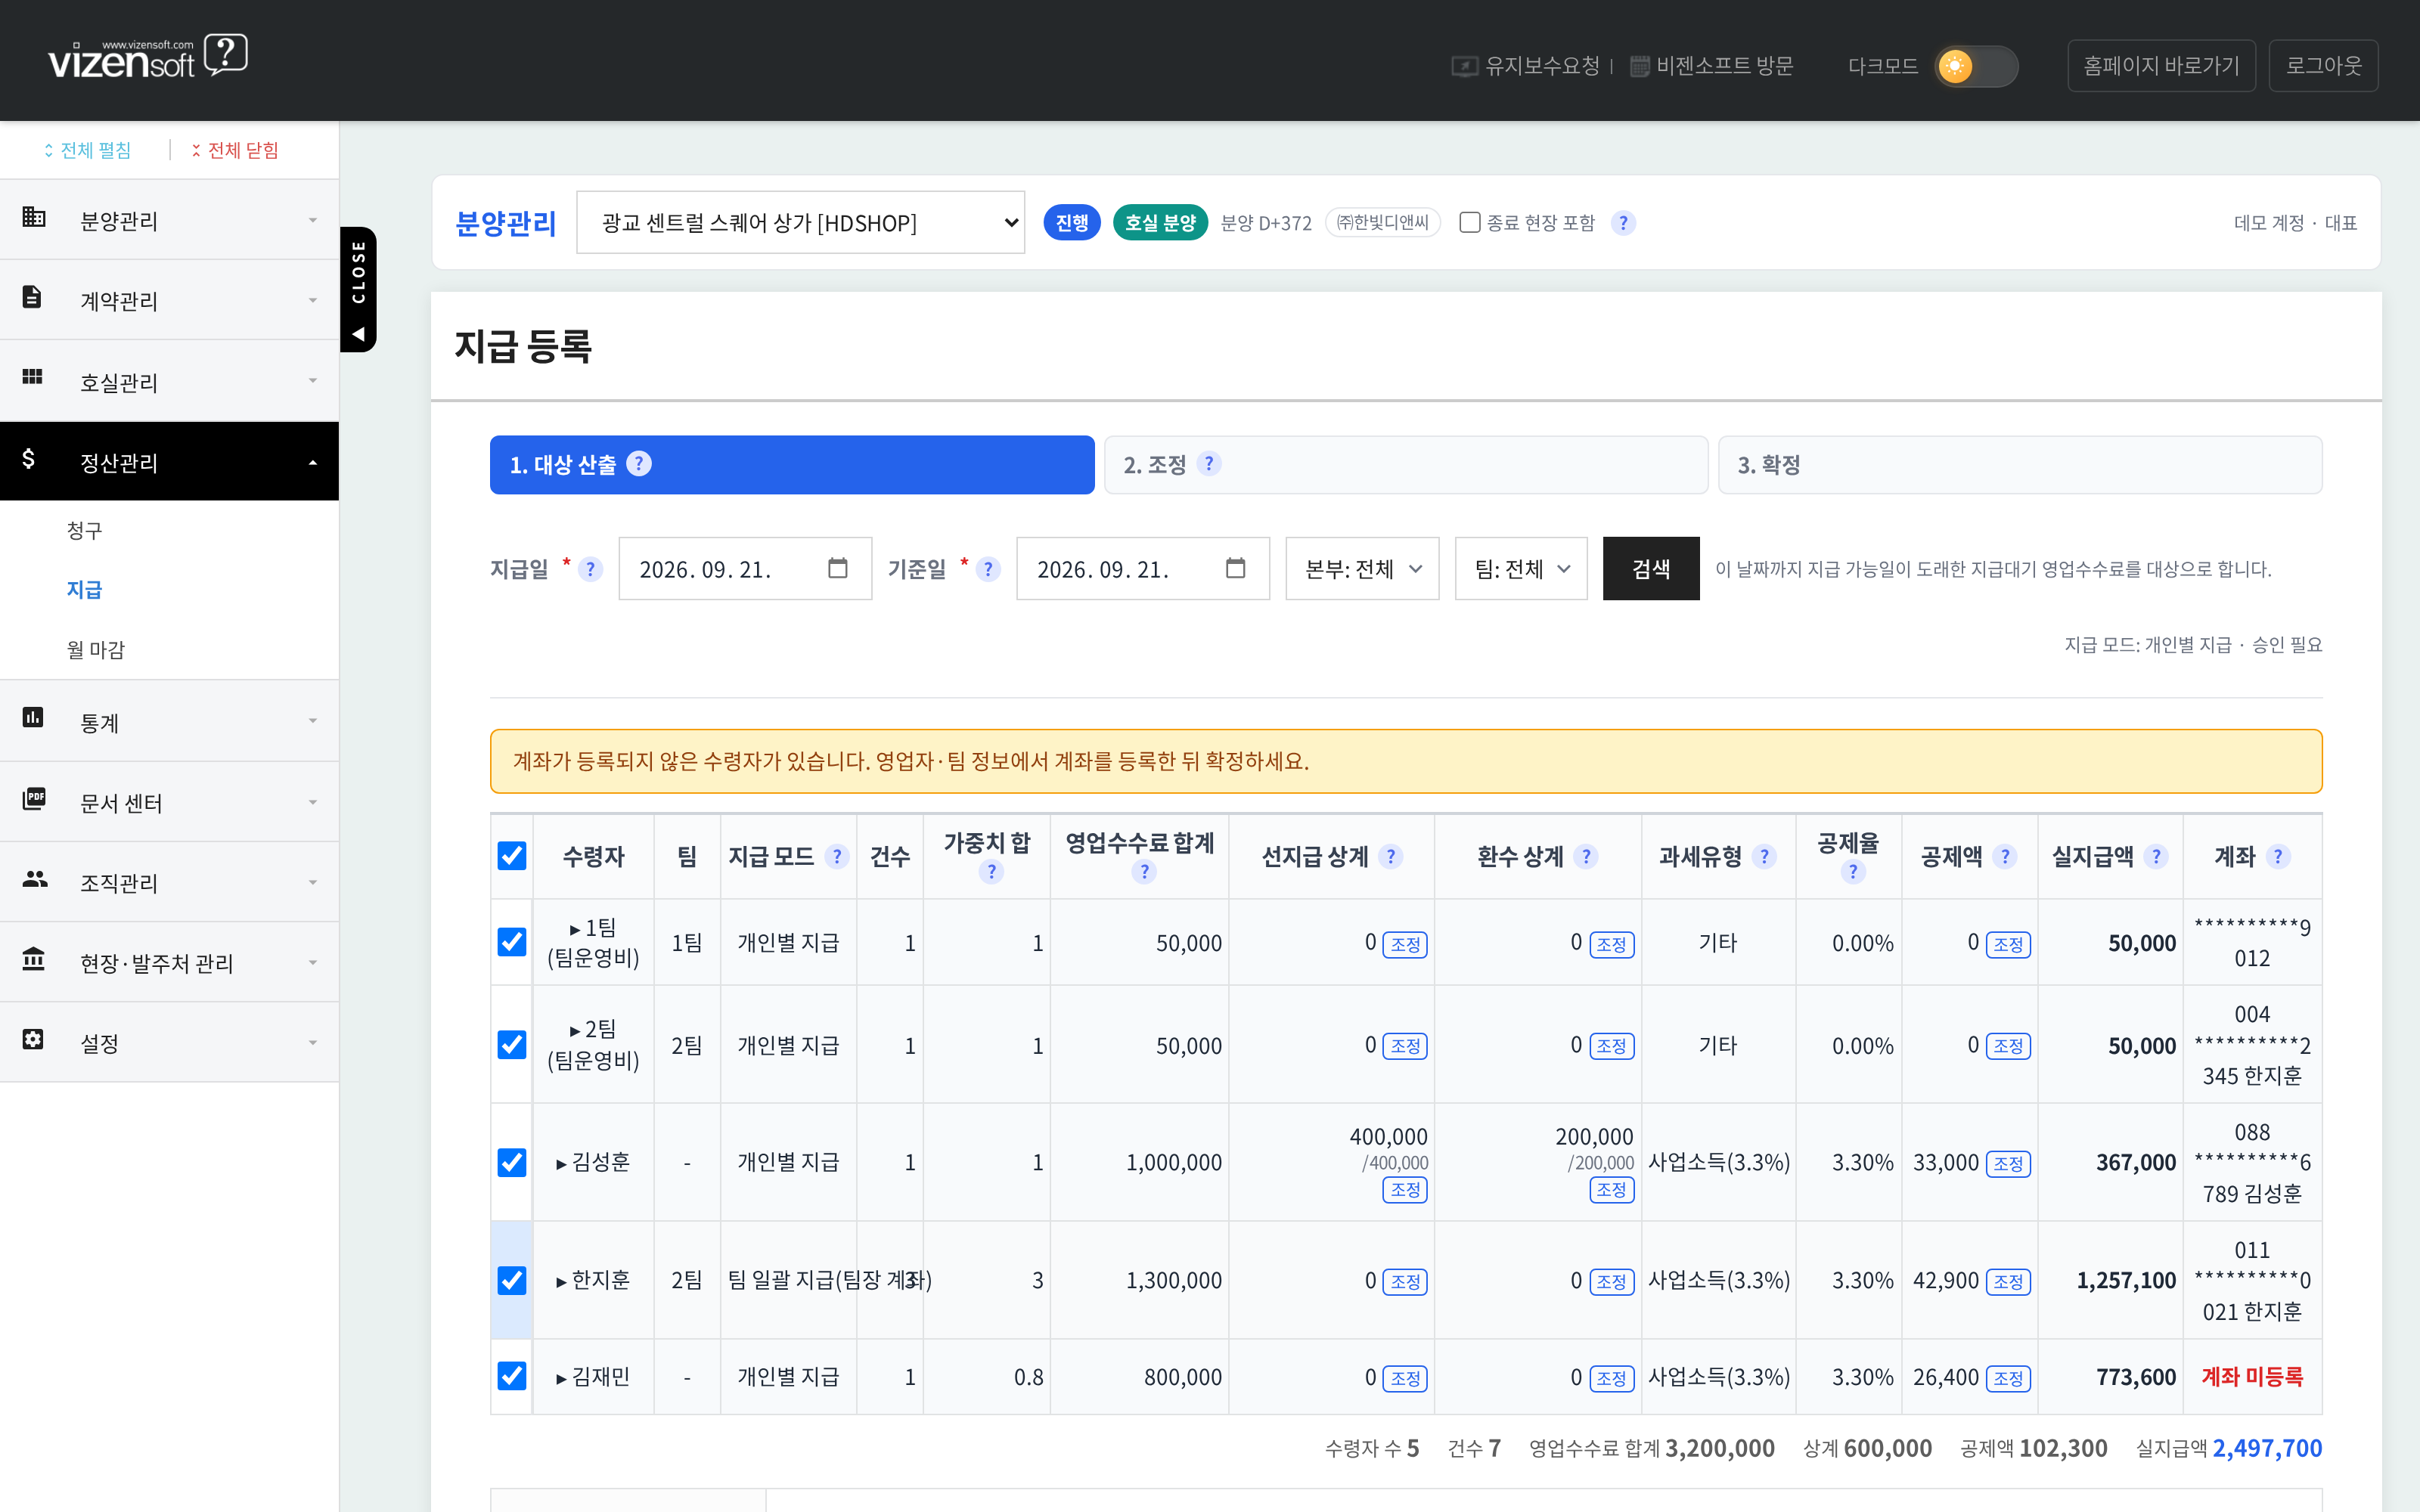The image size is (2420, 1512).
Task: Toggle the 다크모드 switch
Action: click(x=1976, y=66)
